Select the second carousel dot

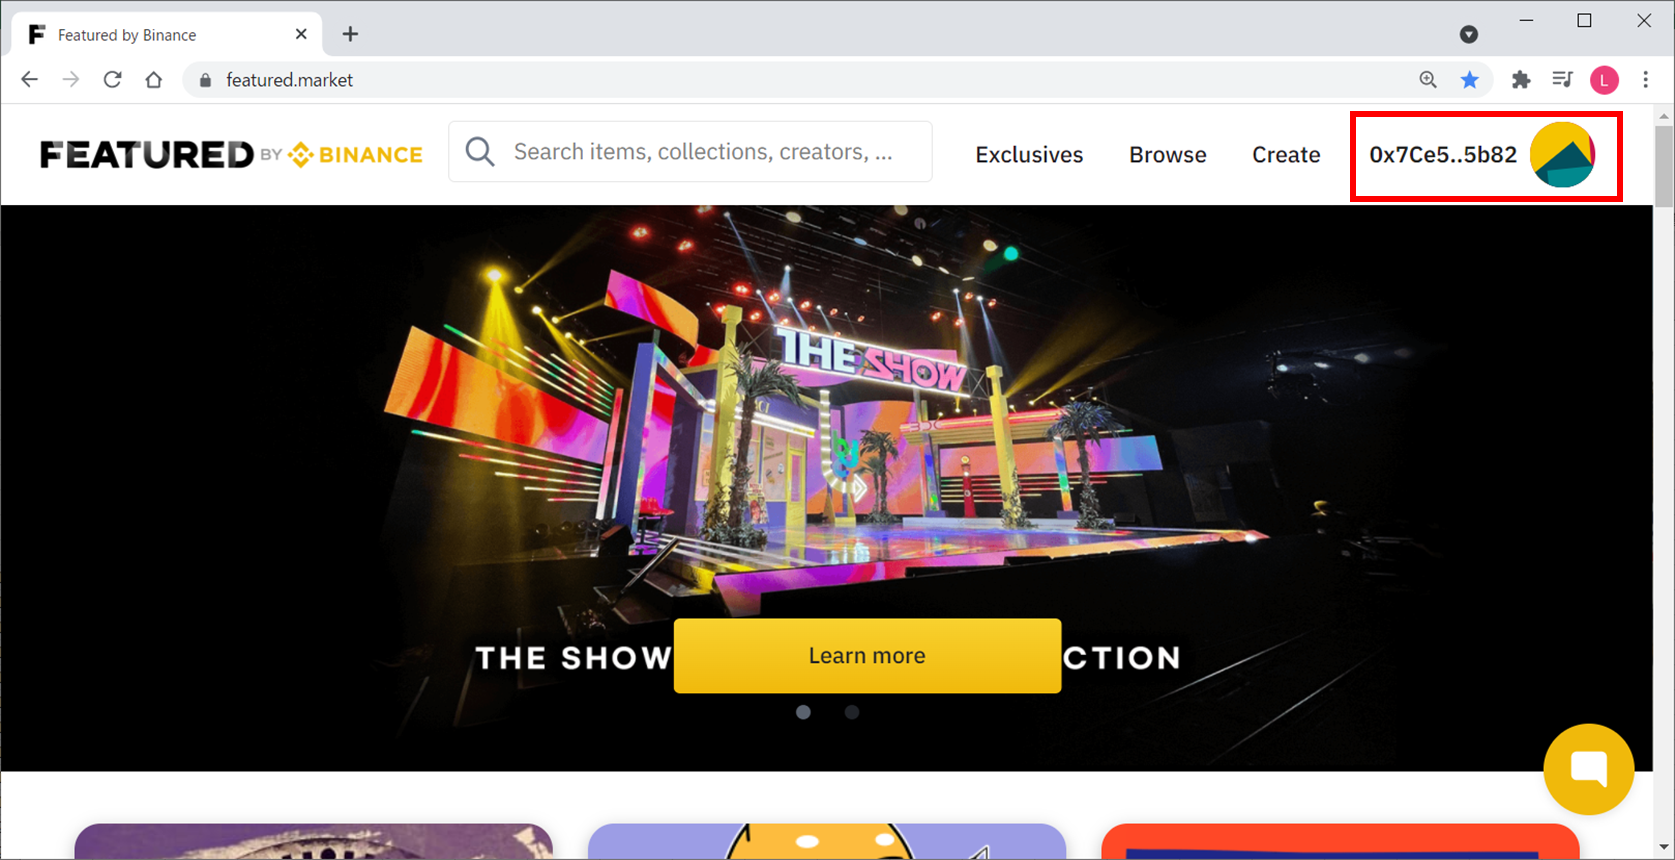pos(852,712)
